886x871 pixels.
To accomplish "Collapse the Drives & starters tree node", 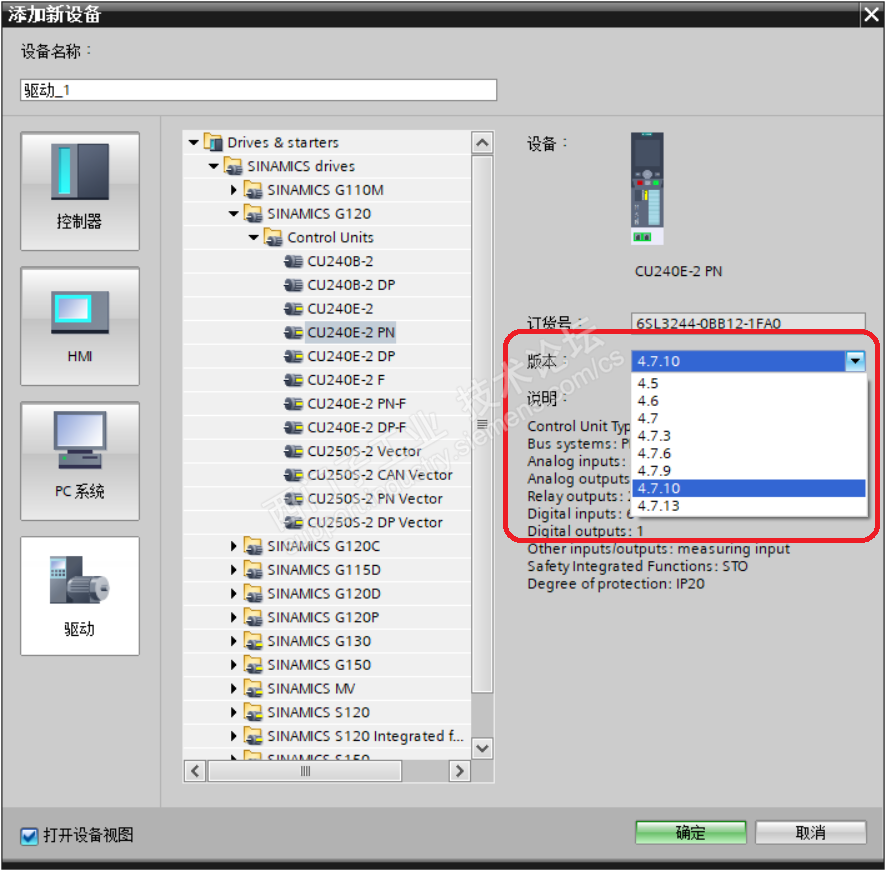I will point(193,142).
